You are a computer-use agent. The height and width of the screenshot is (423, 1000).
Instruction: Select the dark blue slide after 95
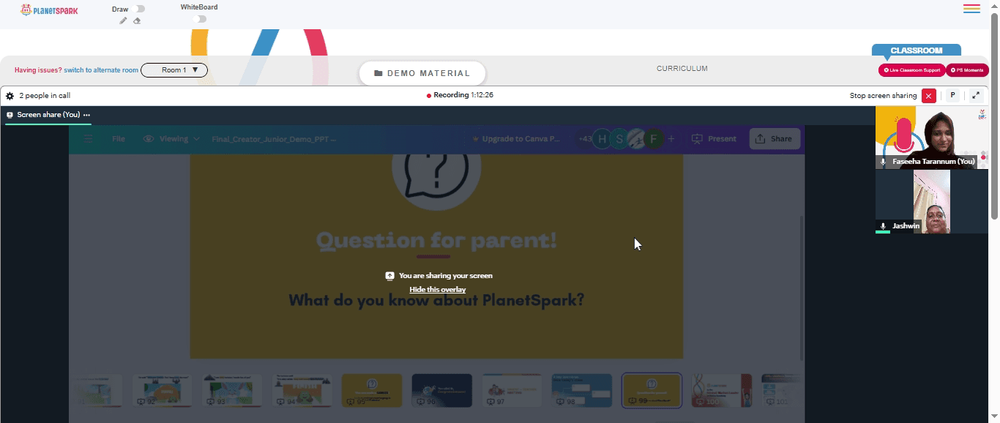tap(442, 390)
